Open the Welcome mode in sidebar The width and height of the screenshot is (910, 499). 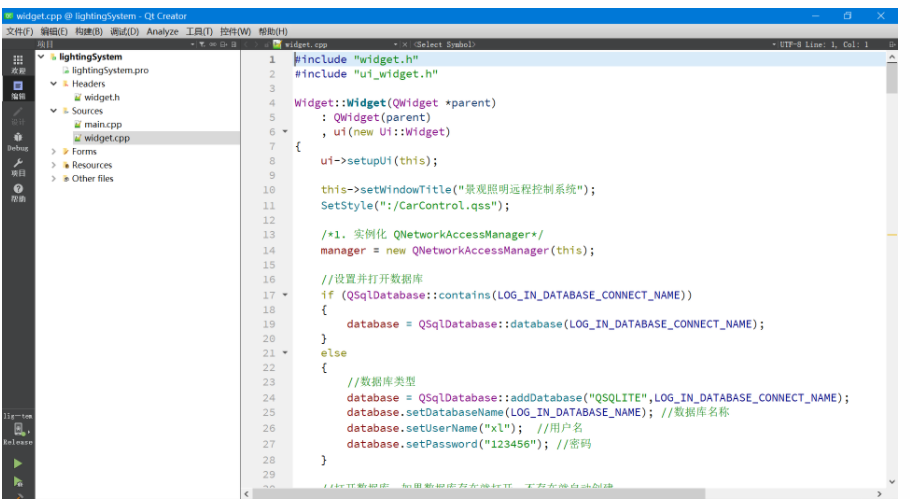click(x=18, y=63)
